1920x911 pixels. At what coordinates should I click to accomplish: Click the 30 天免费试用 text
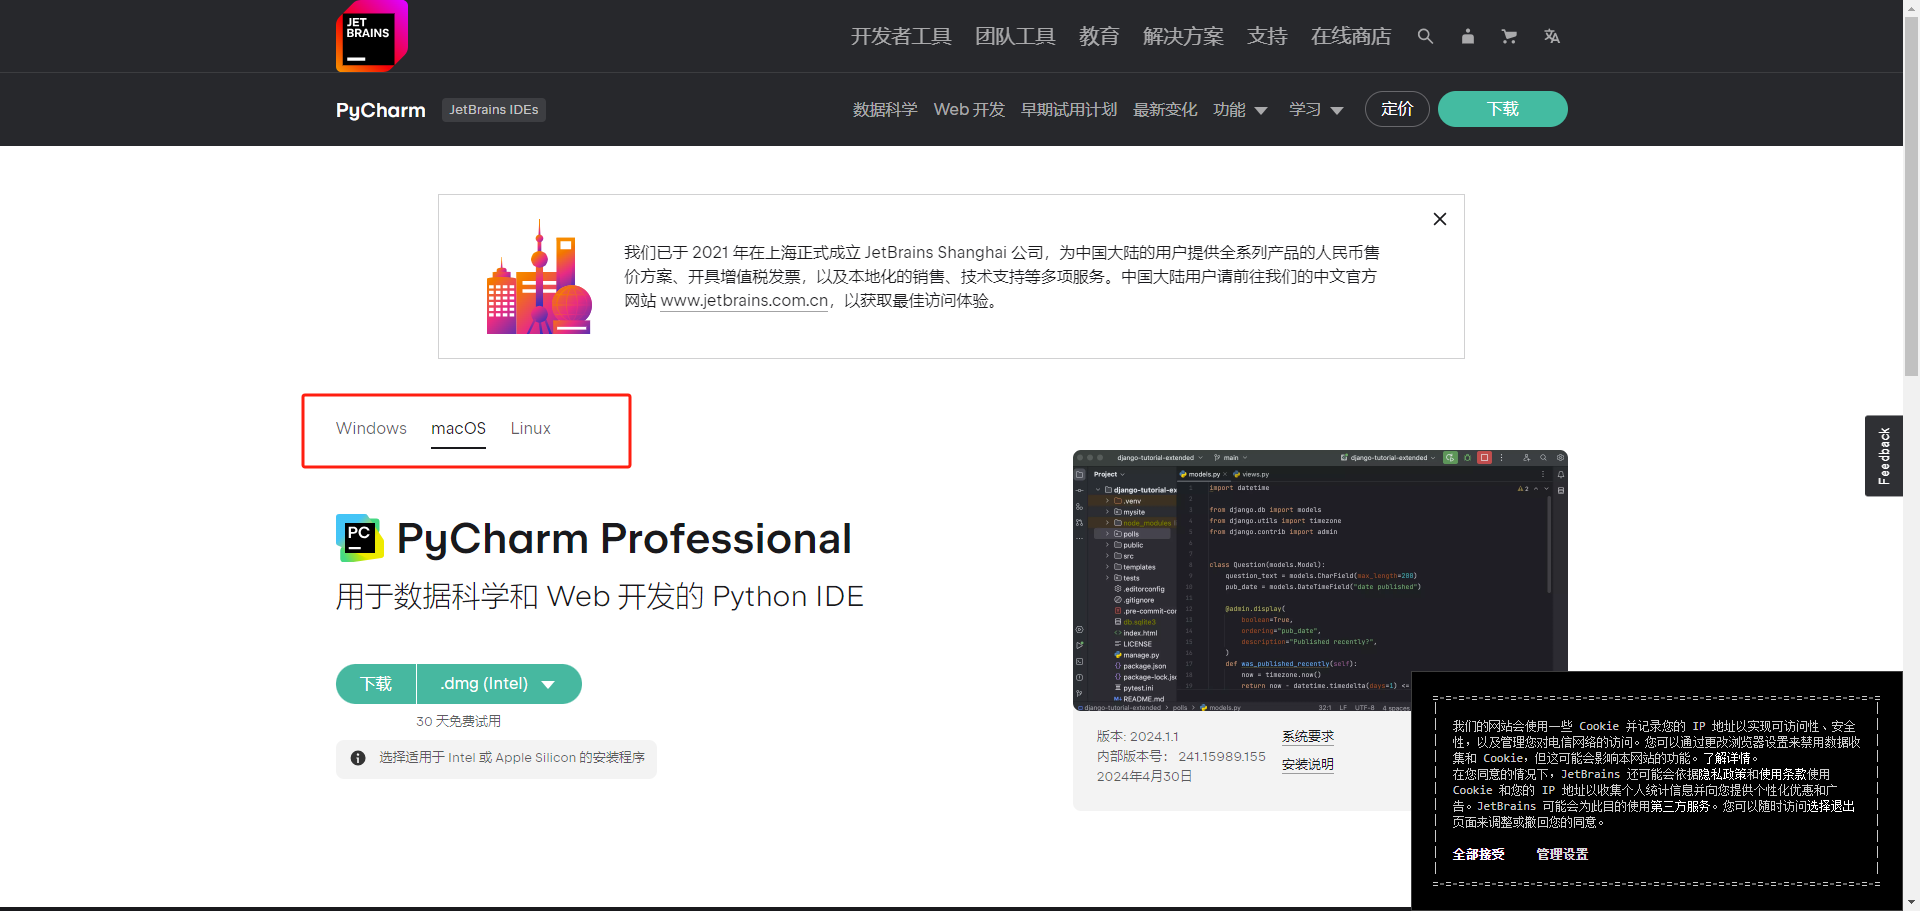[458, 721]
